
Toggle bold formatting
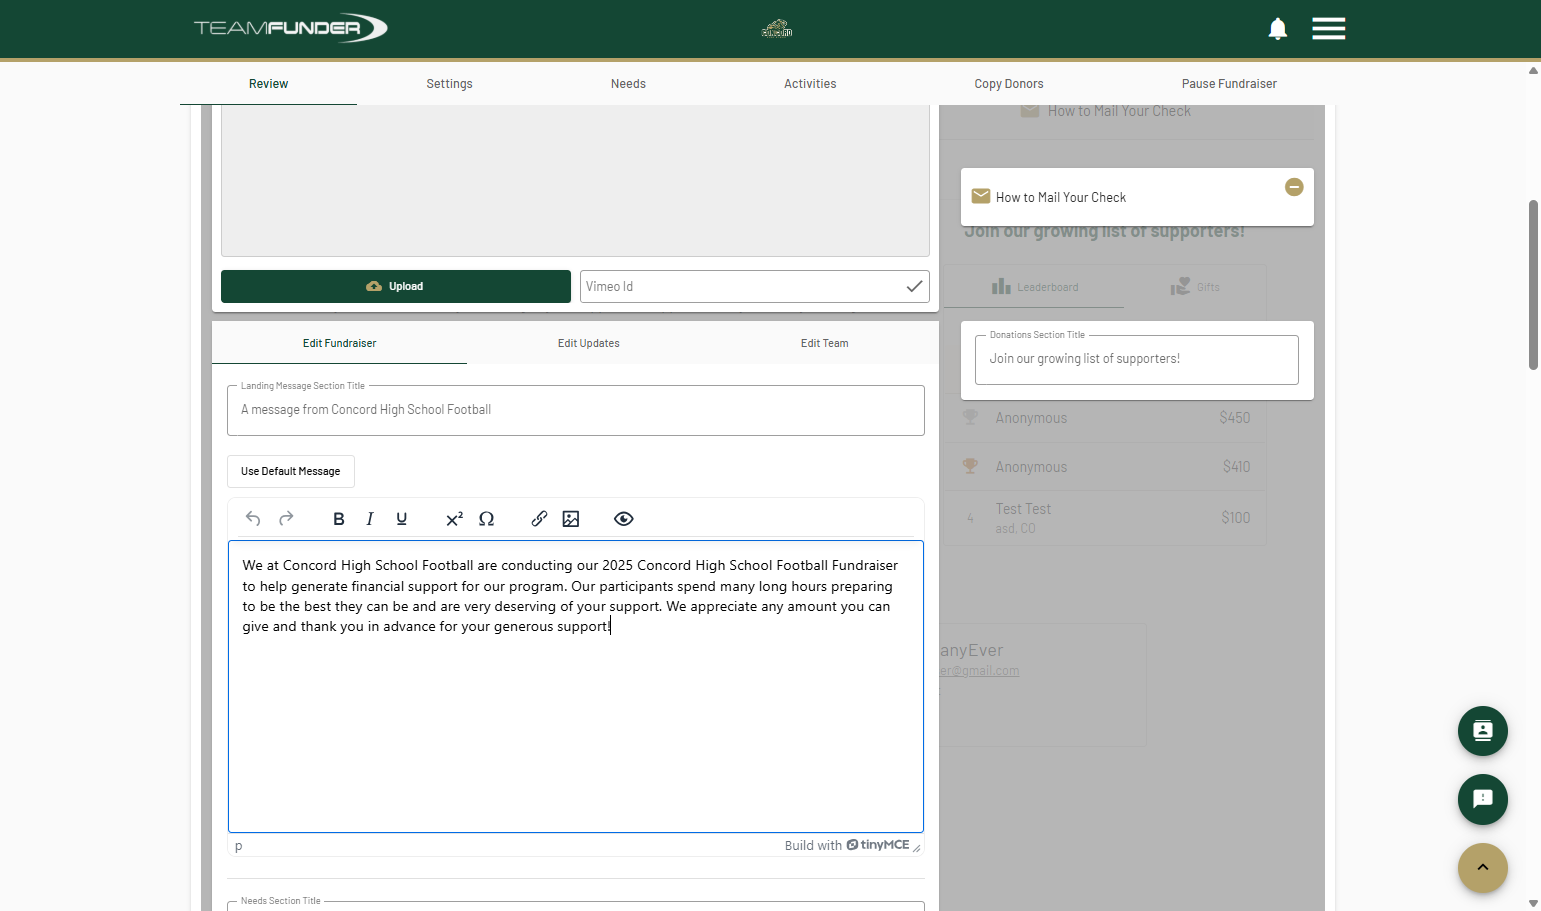pyautogui.click(x=339, y=518)
